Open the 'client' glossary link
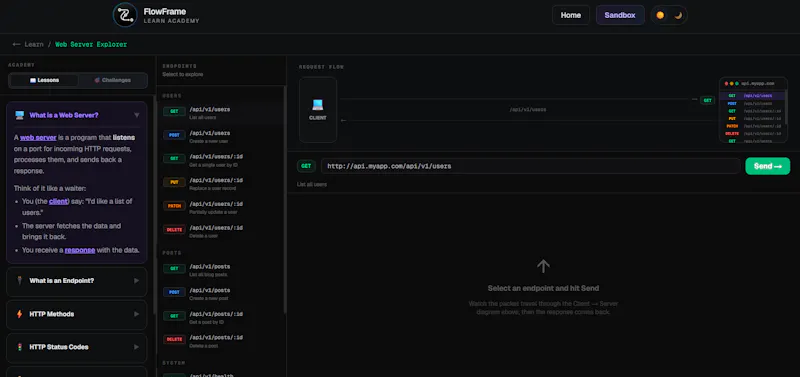The image size is (800, 377). 58,202
